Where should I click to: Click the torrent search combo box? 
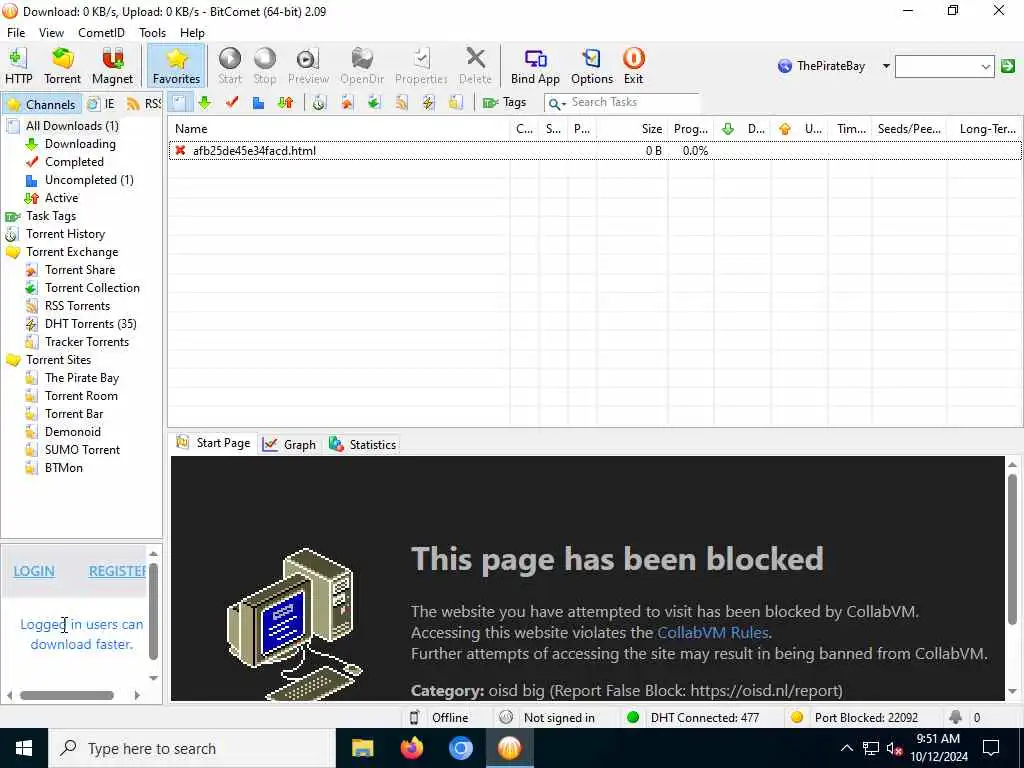[944, 66]
